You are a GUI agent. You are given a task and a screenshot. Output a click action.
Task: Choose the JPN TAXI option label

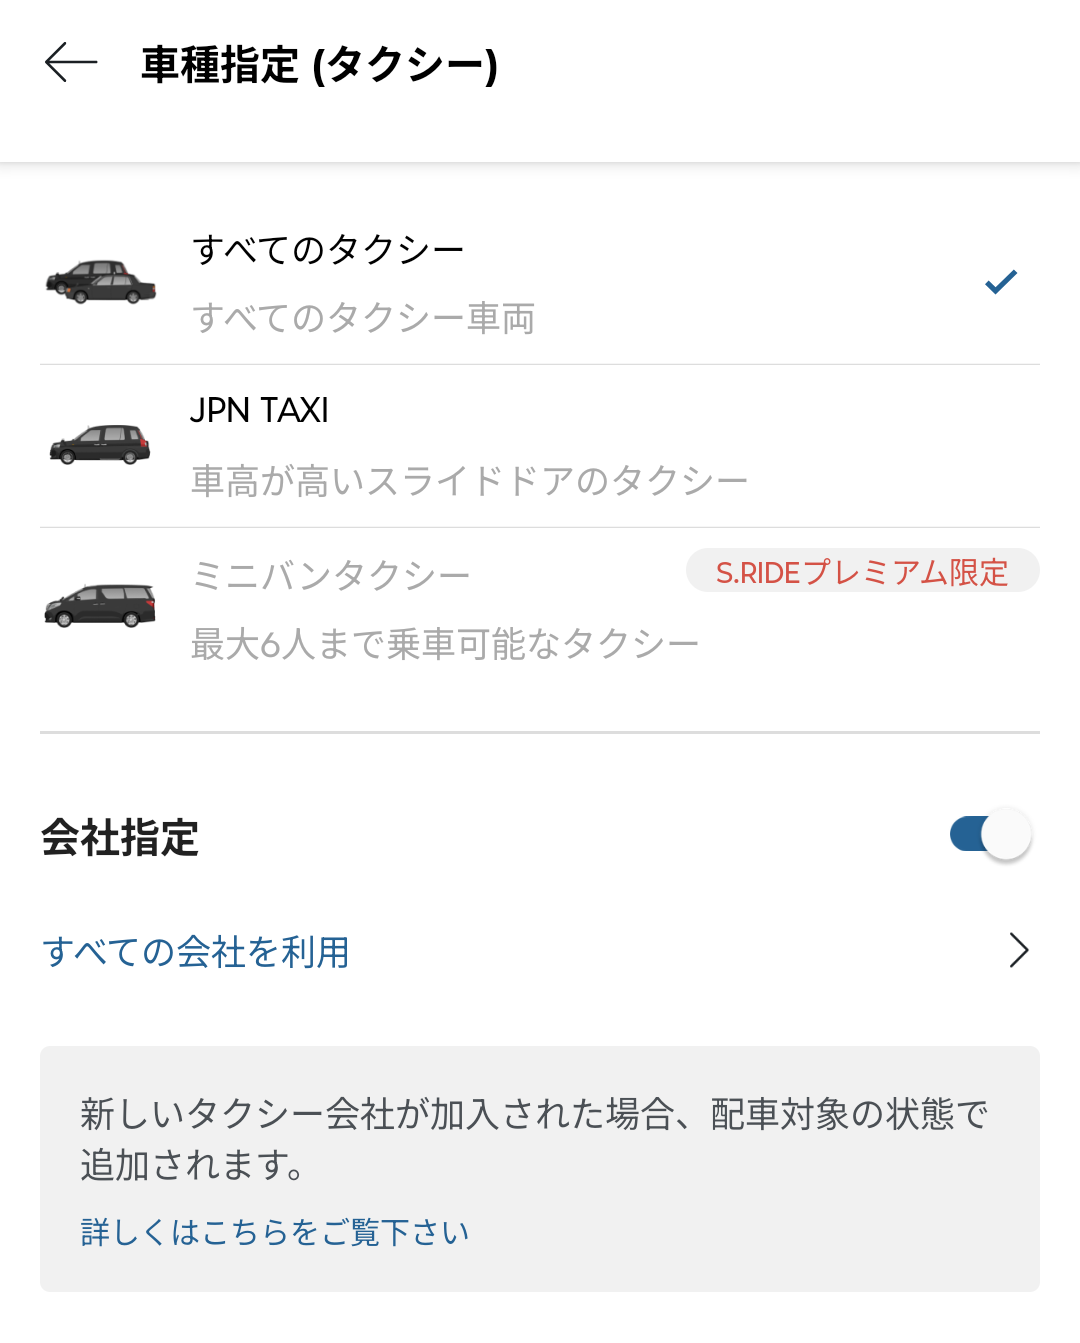[259, 411]
